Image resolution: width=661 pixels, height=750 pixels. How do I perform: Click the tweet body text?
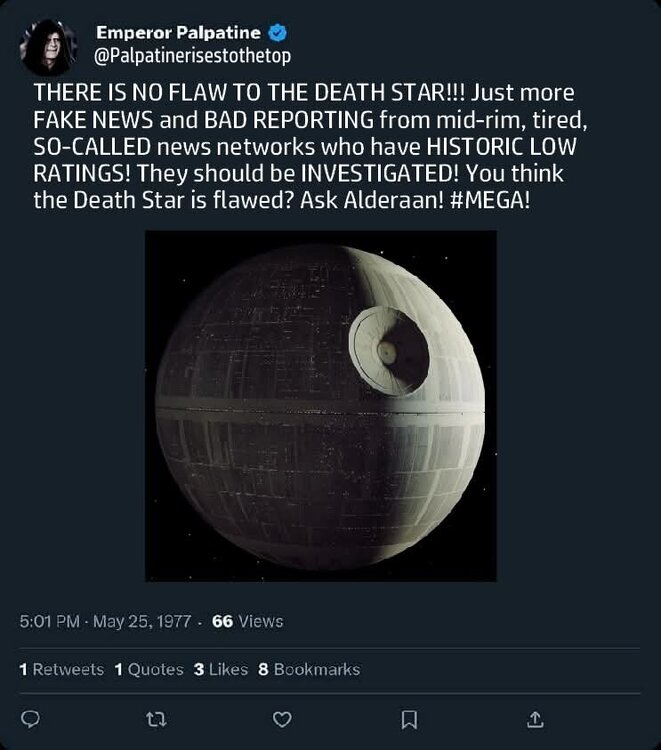click(300, 145)
